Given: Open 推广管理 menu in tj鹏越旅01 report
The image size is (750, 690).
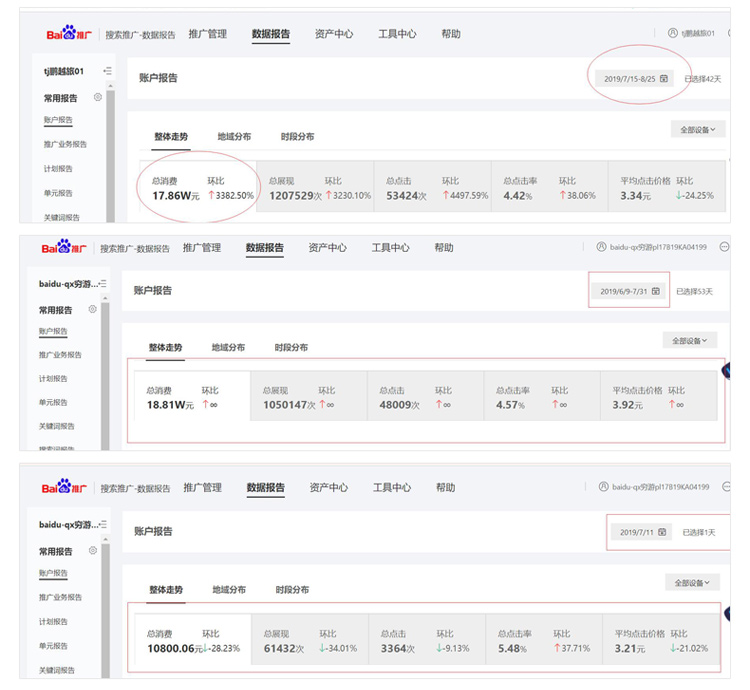Looking at the screenshot, I should tap(208, 34).
